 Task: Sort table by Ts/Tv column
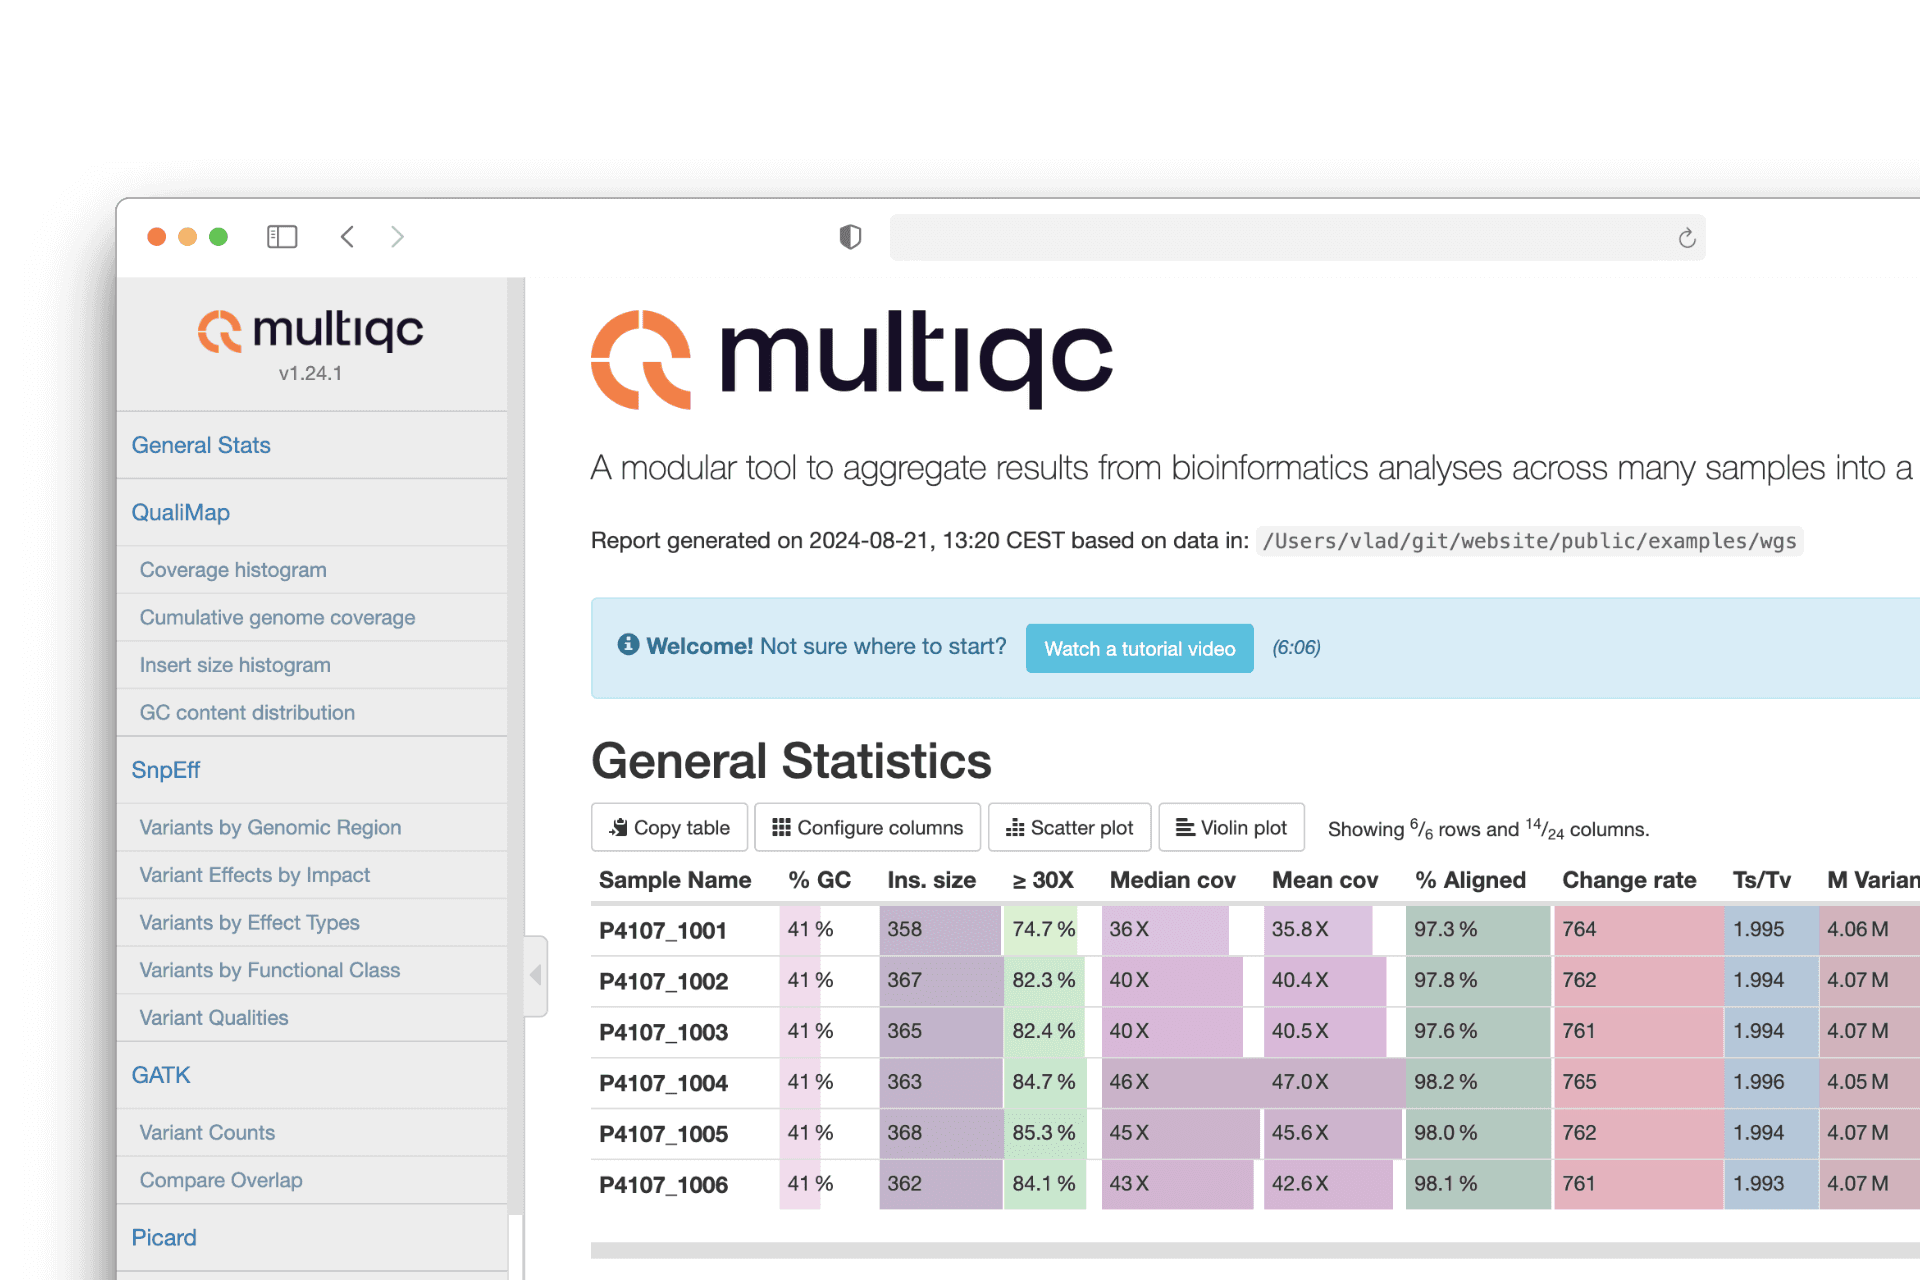[1761, 880]
